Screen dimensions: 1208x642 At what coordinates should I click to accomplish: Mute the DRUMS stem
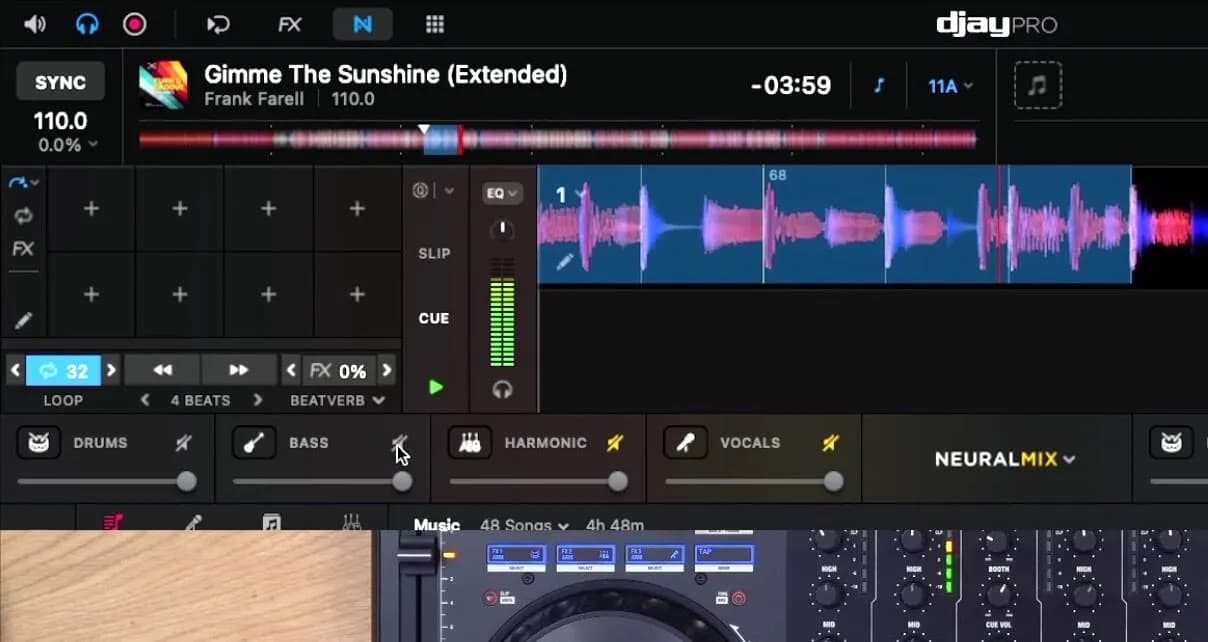[183, 443]
